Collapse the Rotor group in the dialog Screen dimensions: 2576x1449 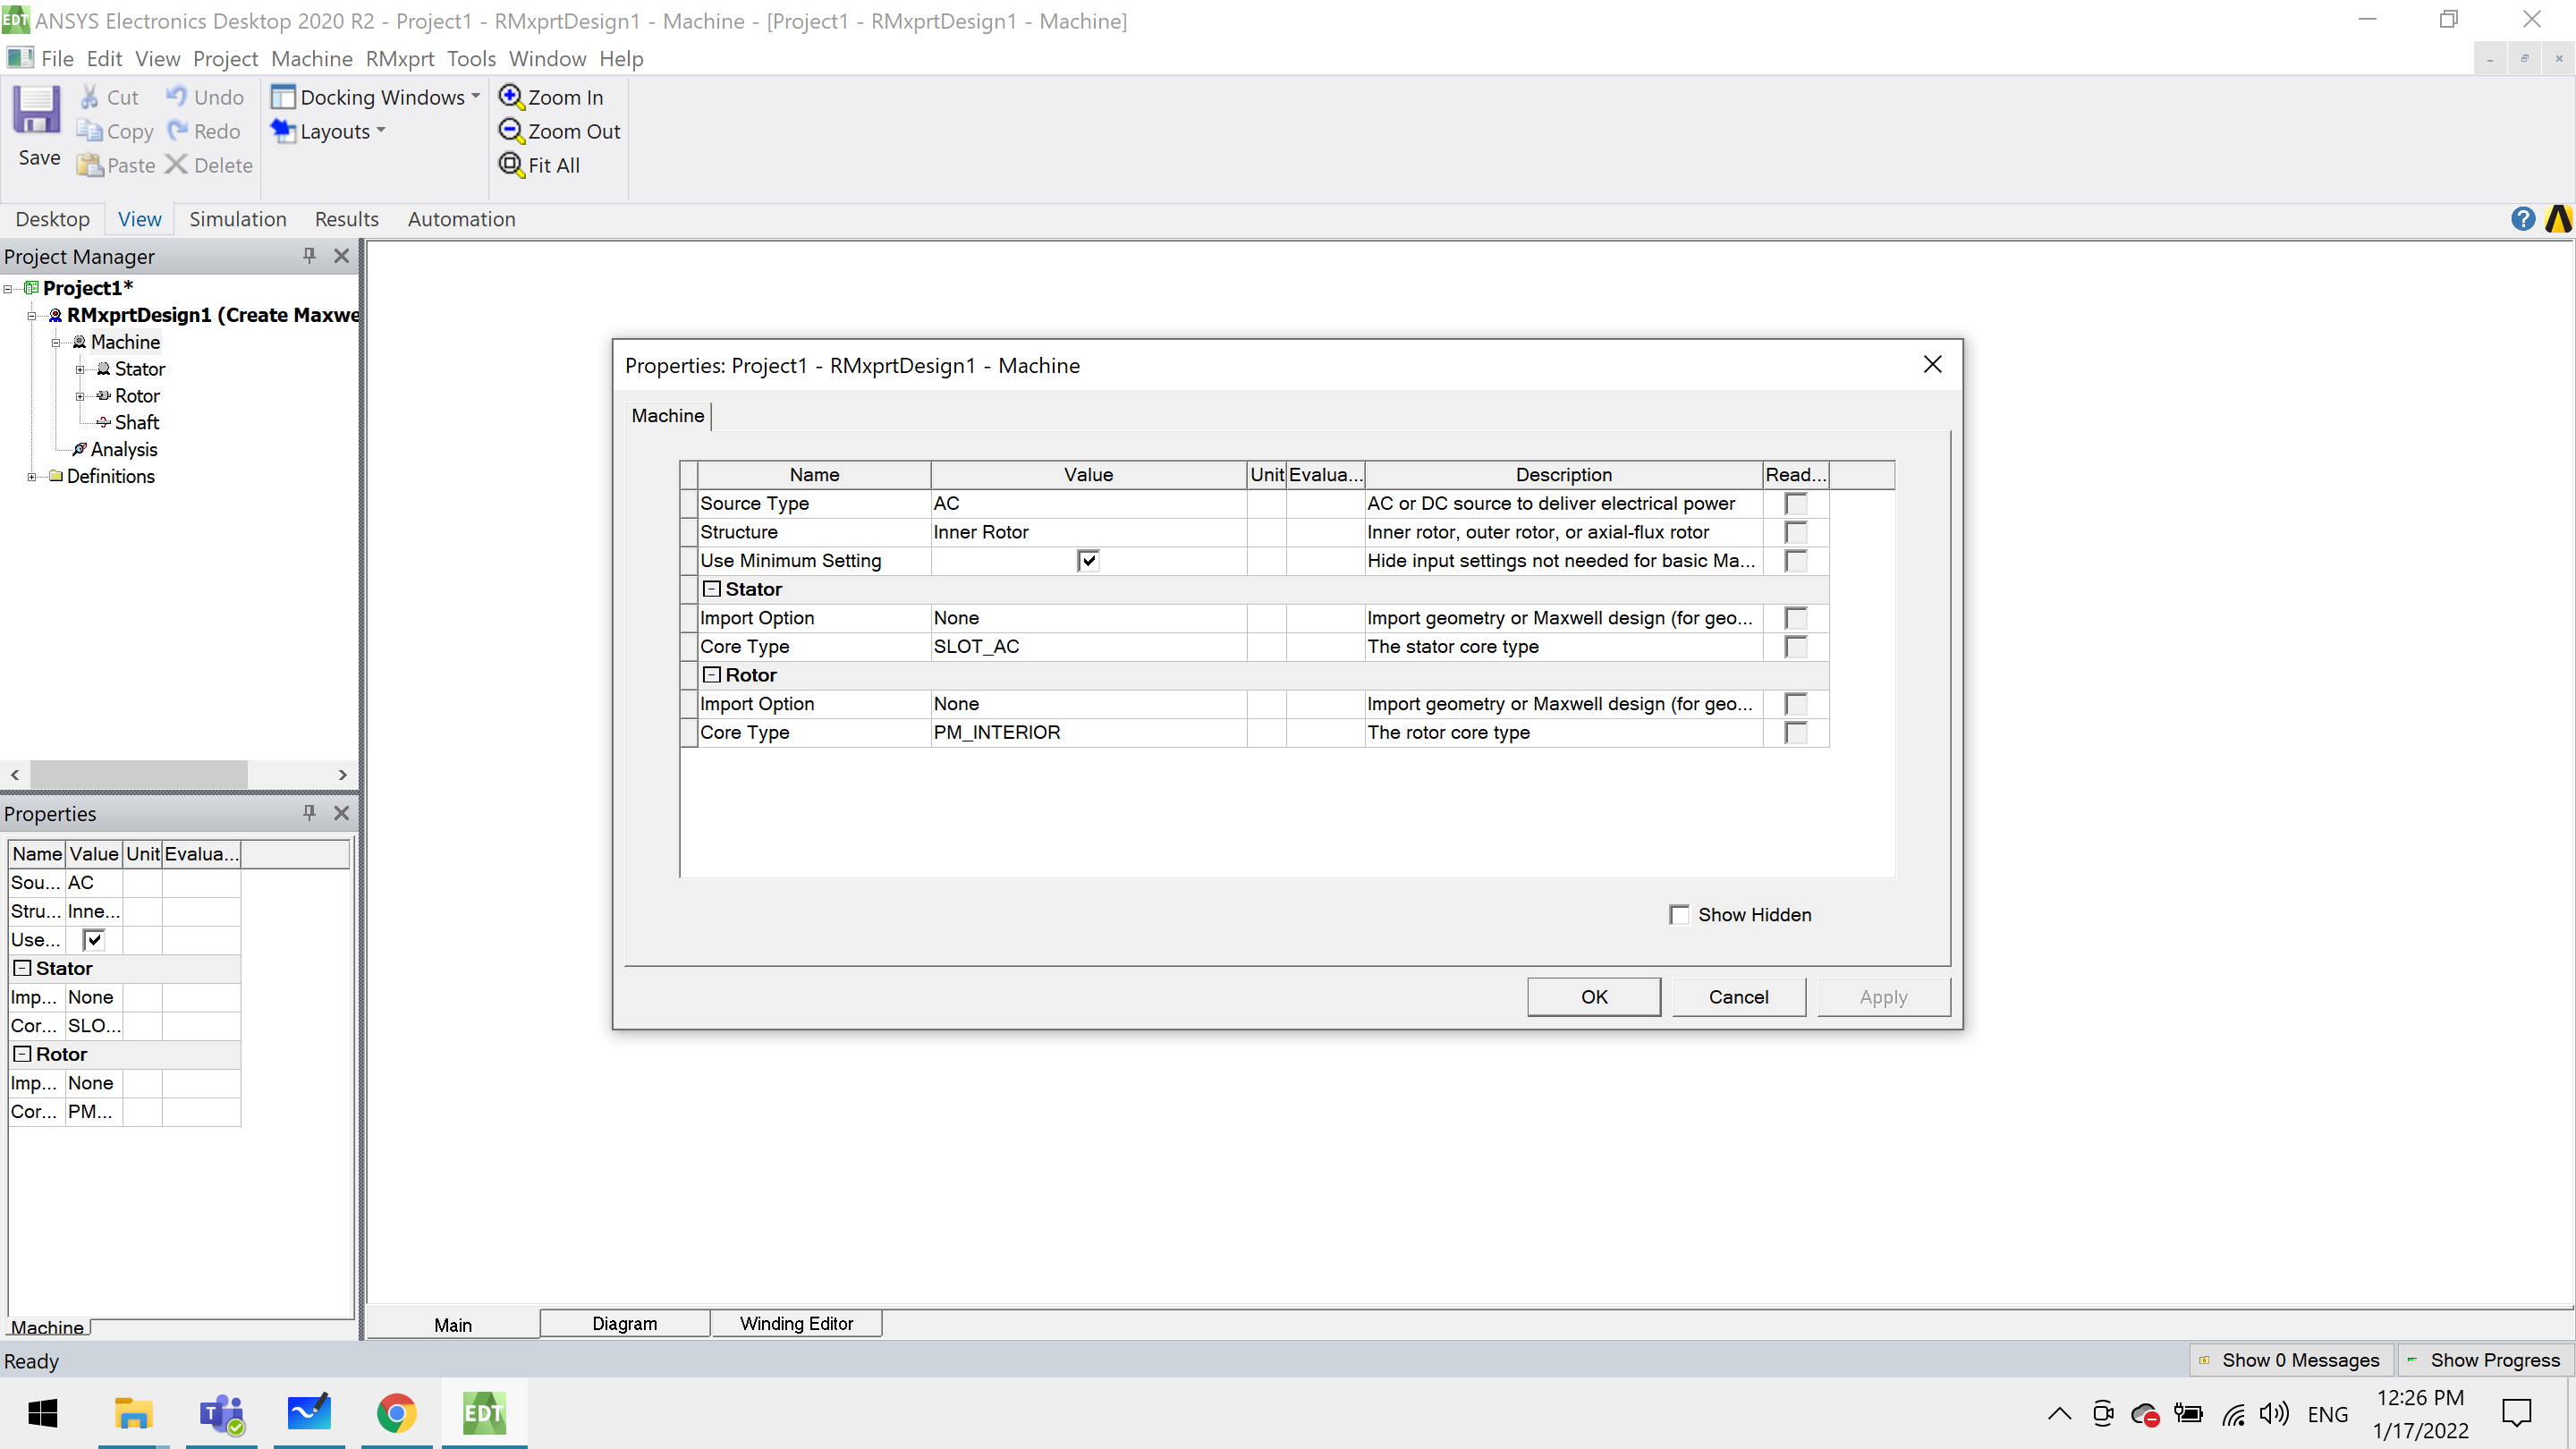(711, 675)
